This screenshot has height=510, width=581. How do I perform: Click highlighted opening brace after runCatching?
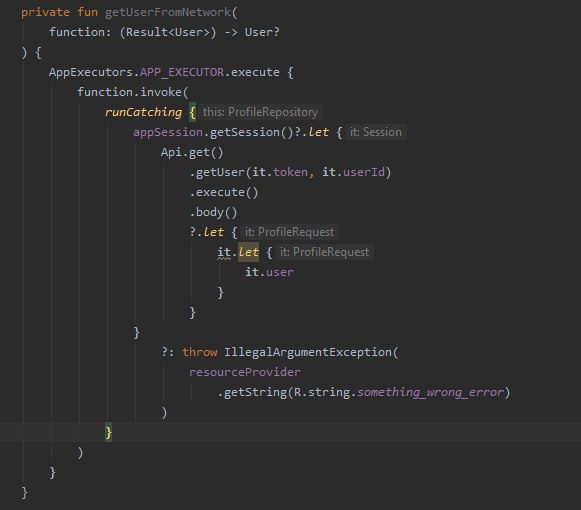point(192,112)
